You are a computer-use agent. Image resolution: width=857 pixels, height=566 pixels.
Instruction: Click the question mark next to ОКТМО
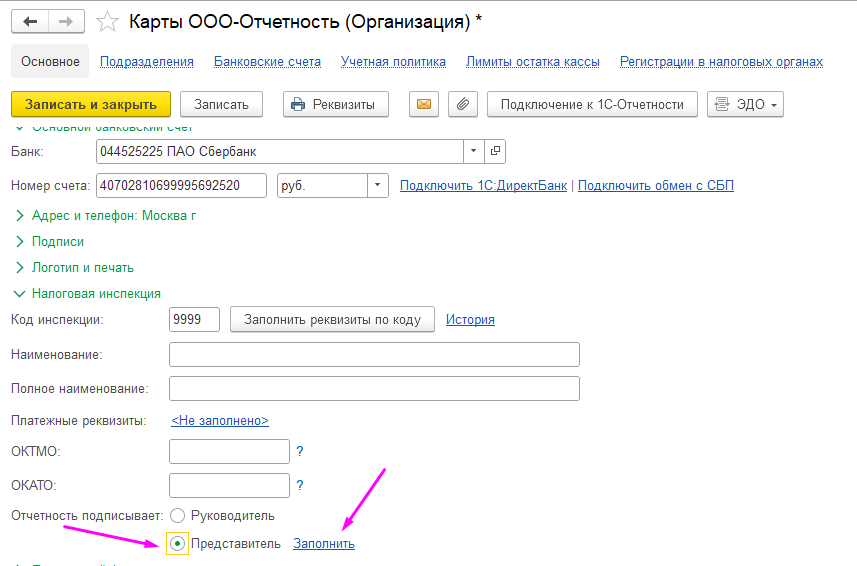pos(299,452)
